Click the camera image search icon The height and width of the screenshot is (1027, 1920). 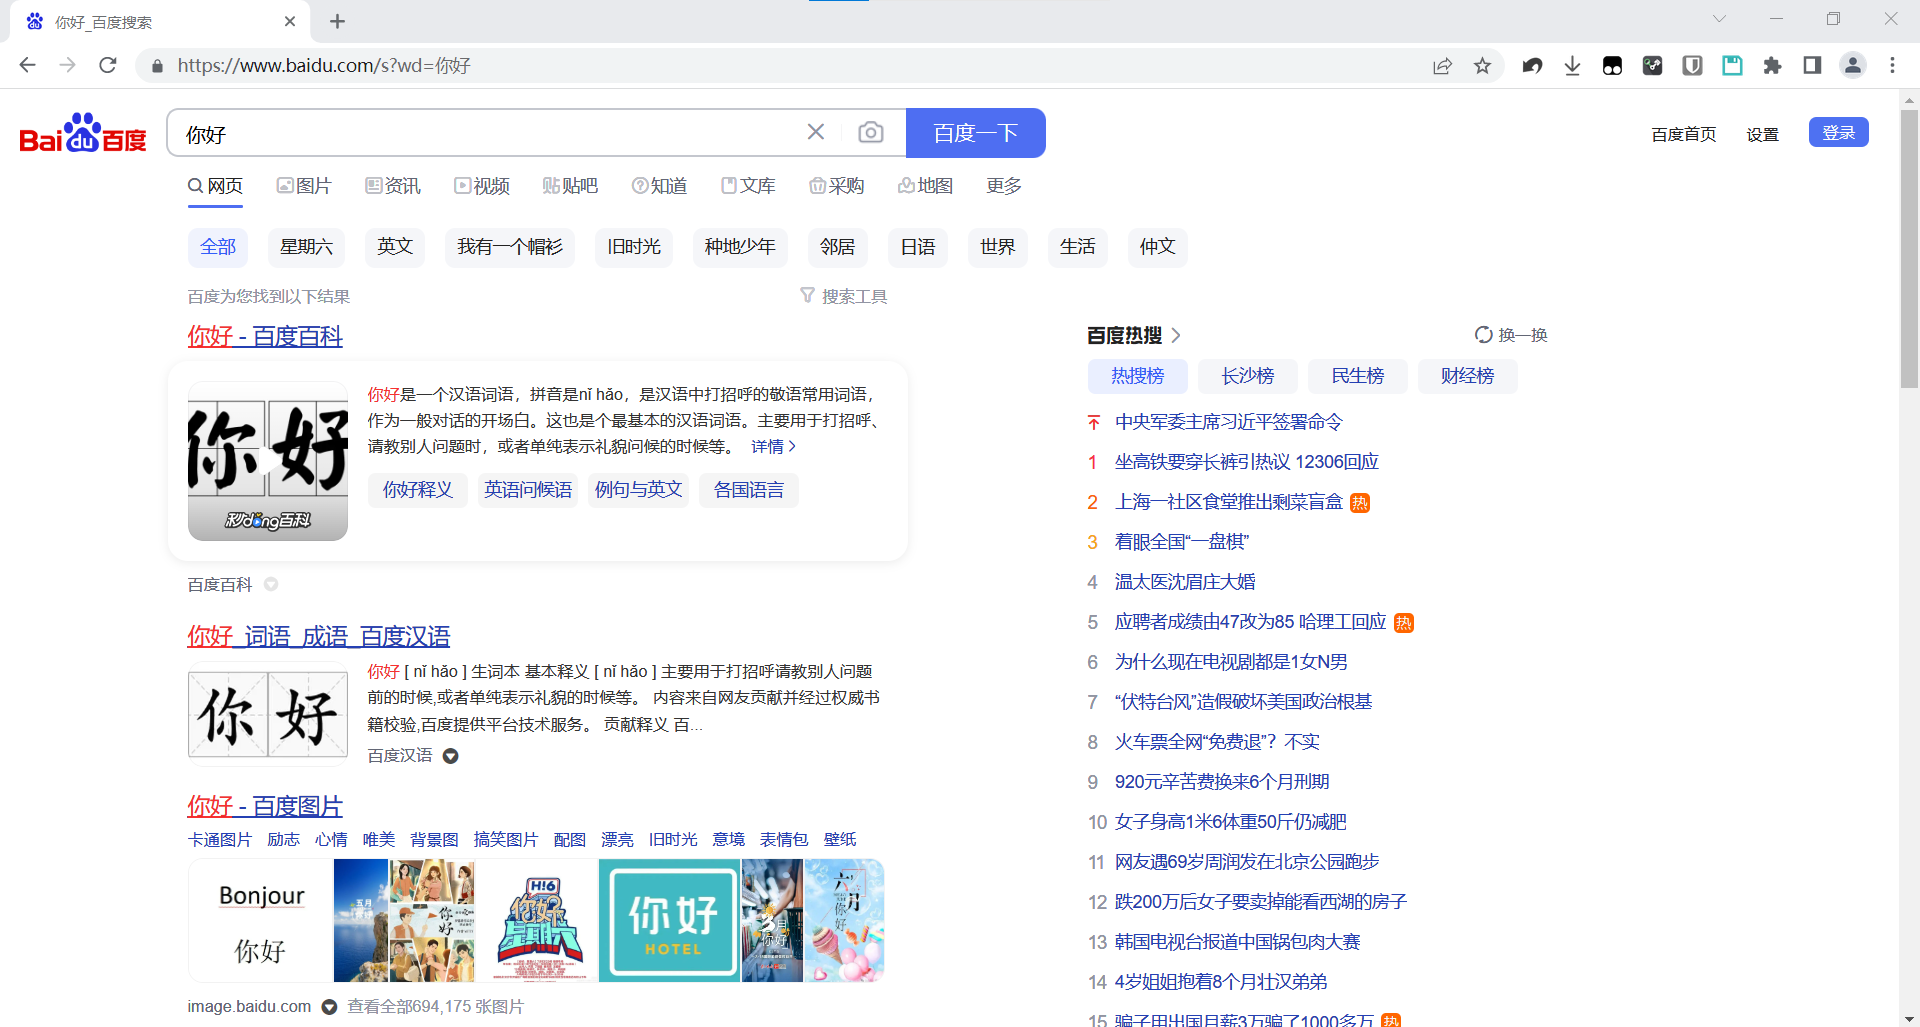(x=870, y=133)
